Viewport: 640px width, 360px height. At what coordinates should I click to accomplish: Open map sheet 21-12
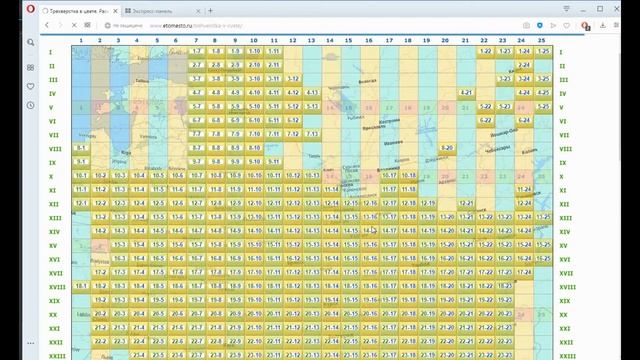click(293, 327)
